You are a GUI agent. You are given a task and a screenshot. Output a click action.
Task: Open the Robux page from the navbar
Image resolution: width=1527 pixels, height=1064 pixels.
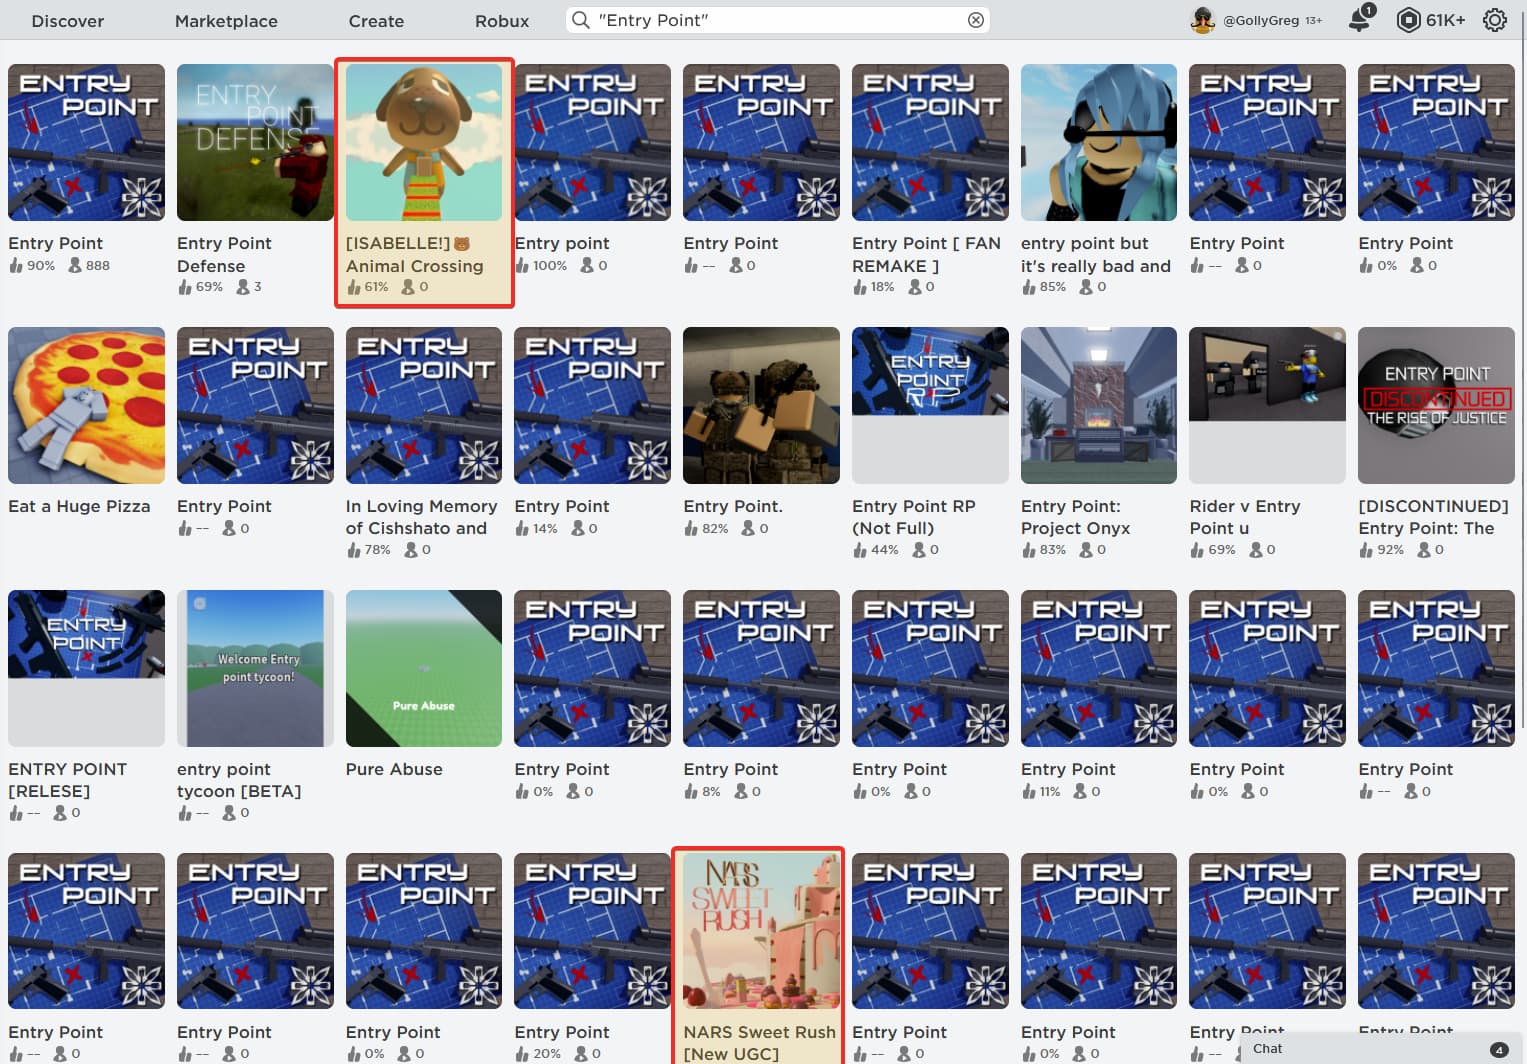click(502, 21)
